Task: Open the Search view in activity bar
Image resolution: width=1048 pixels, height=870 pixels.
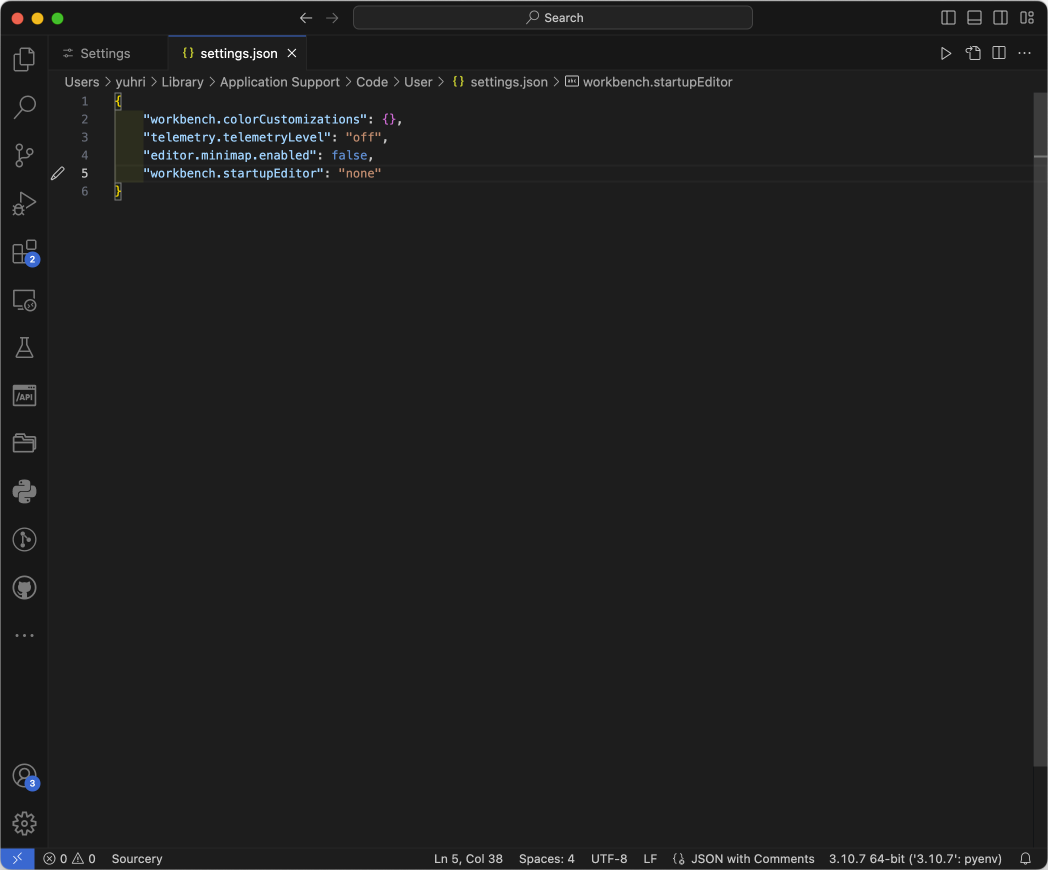Action: coord(24,107)
